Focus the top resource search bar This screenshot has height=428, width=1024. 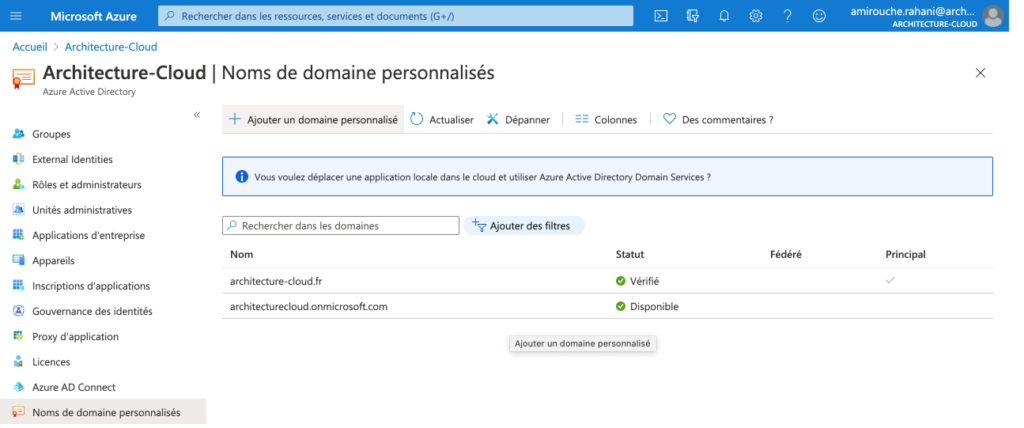(x=396, y=16)
